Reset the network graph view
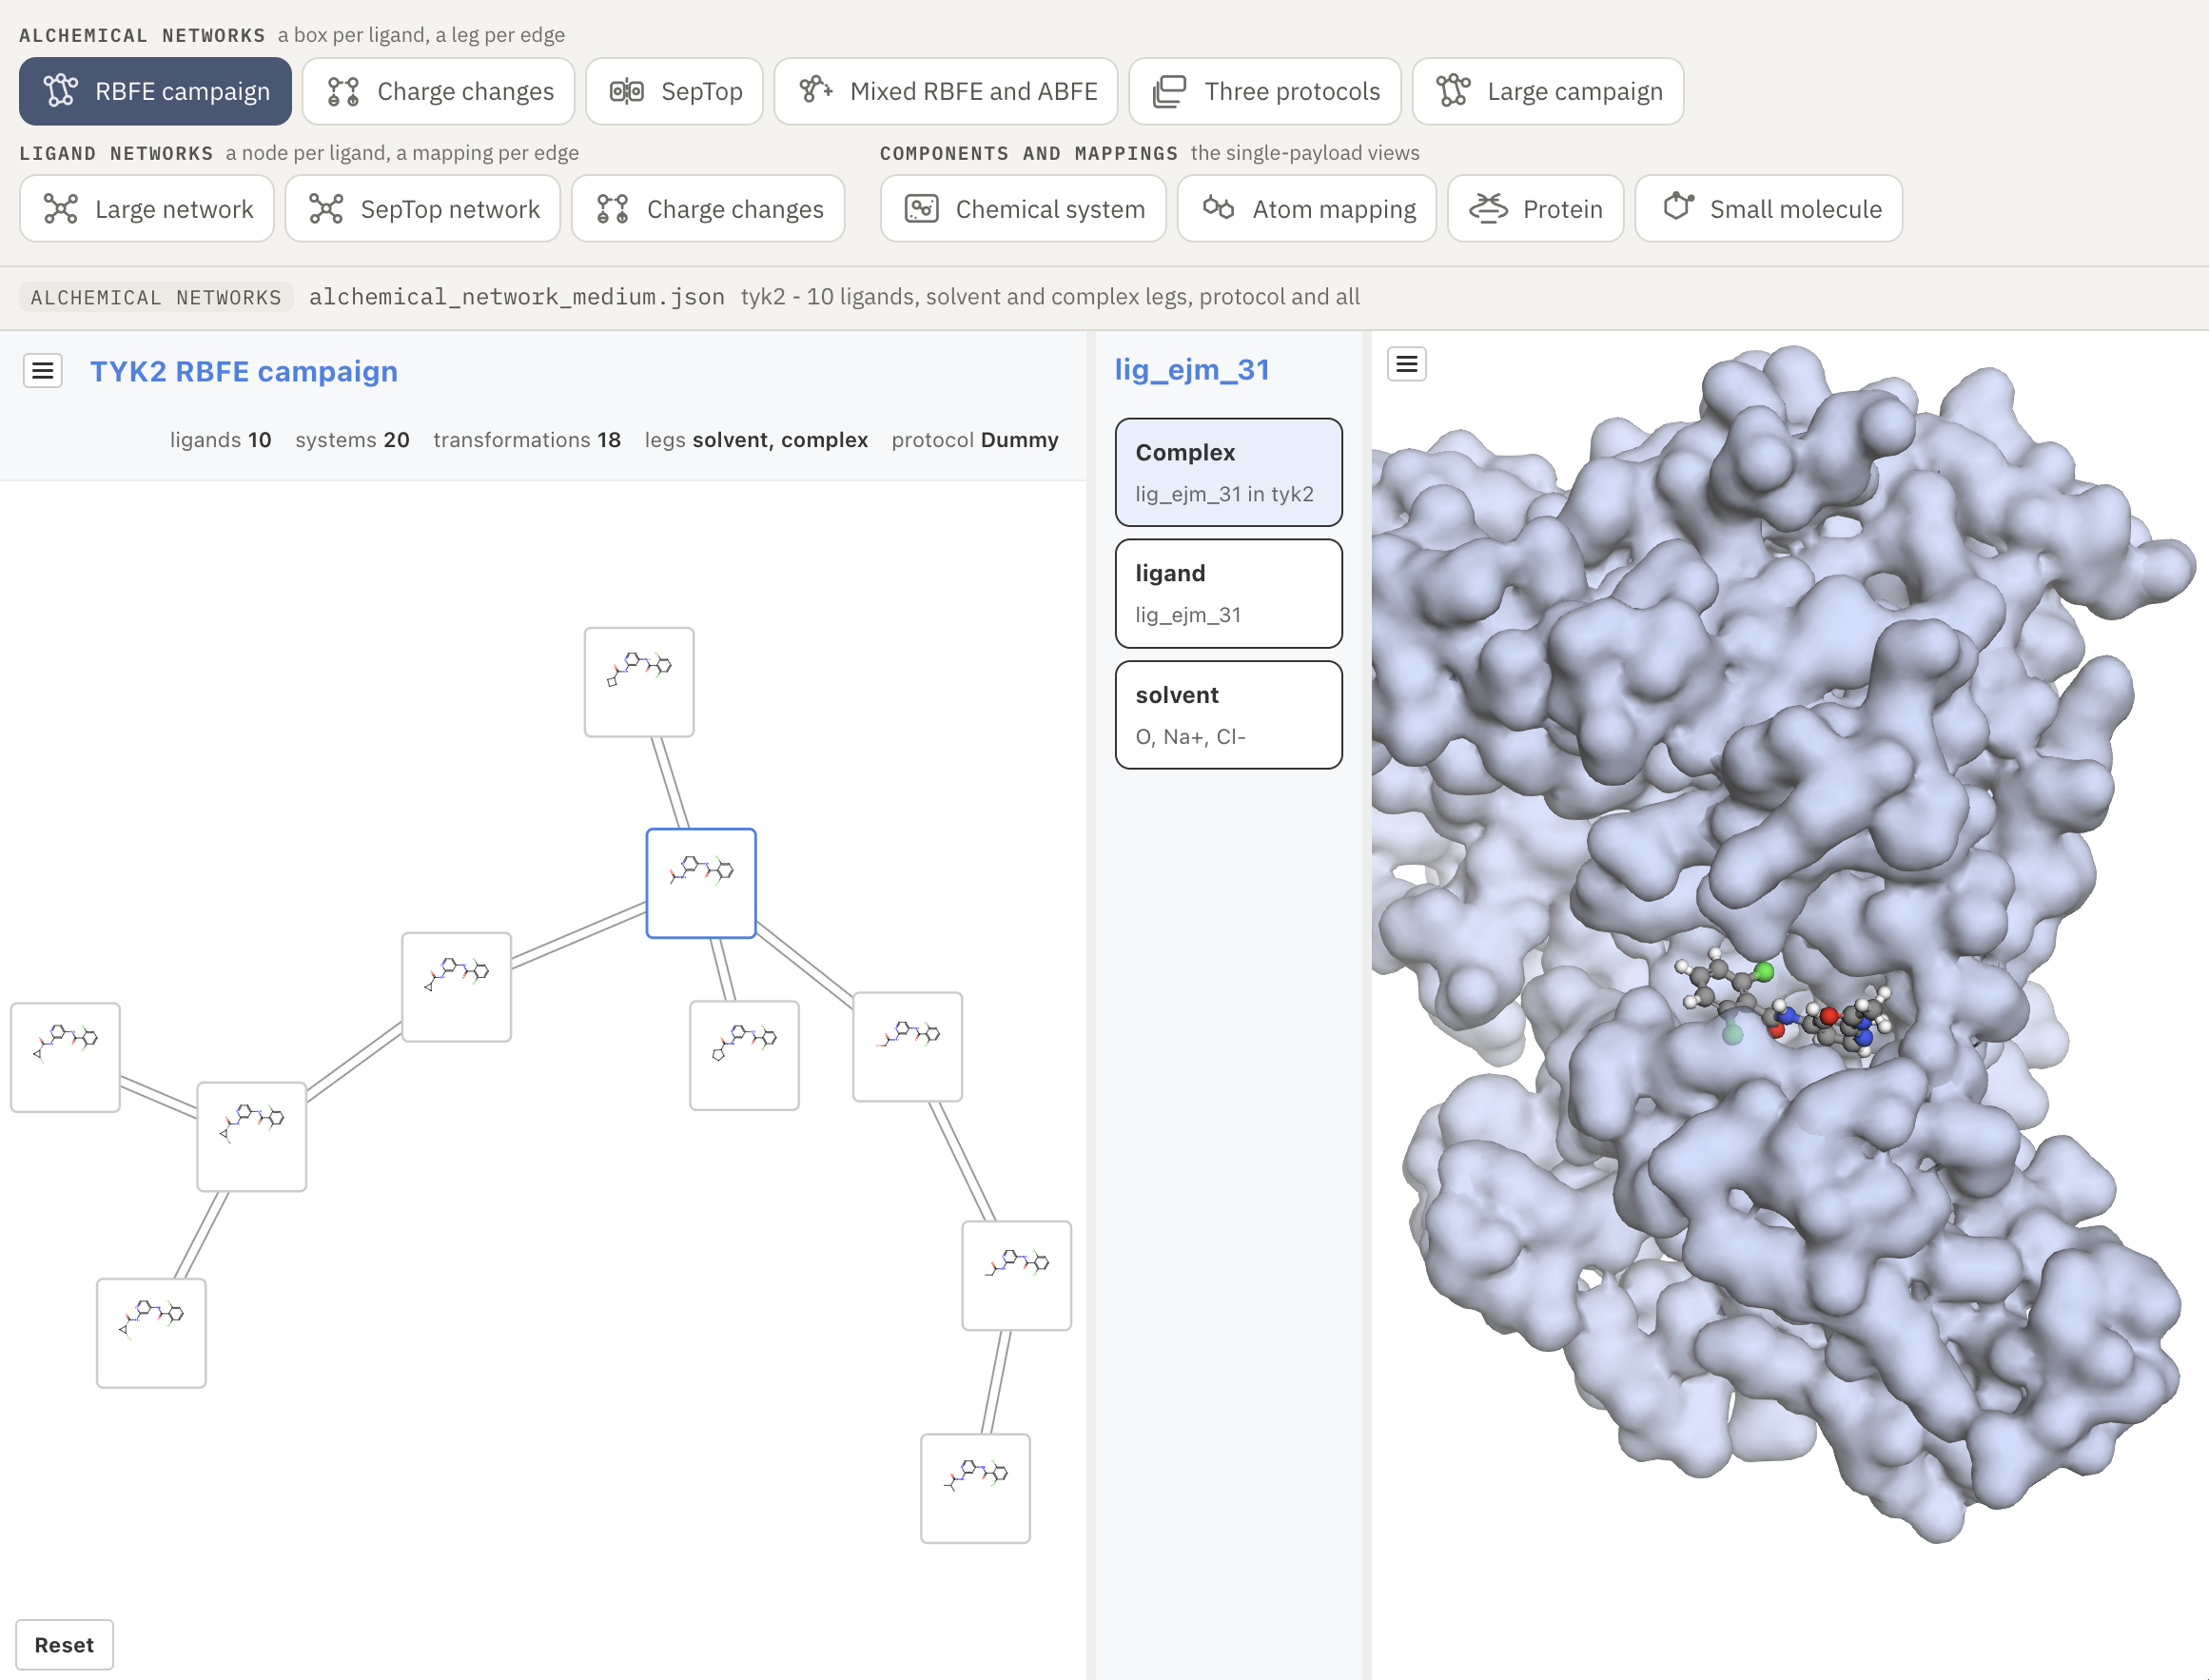Viewport: 2209px width, 1680px height. tap(64, 1644)
